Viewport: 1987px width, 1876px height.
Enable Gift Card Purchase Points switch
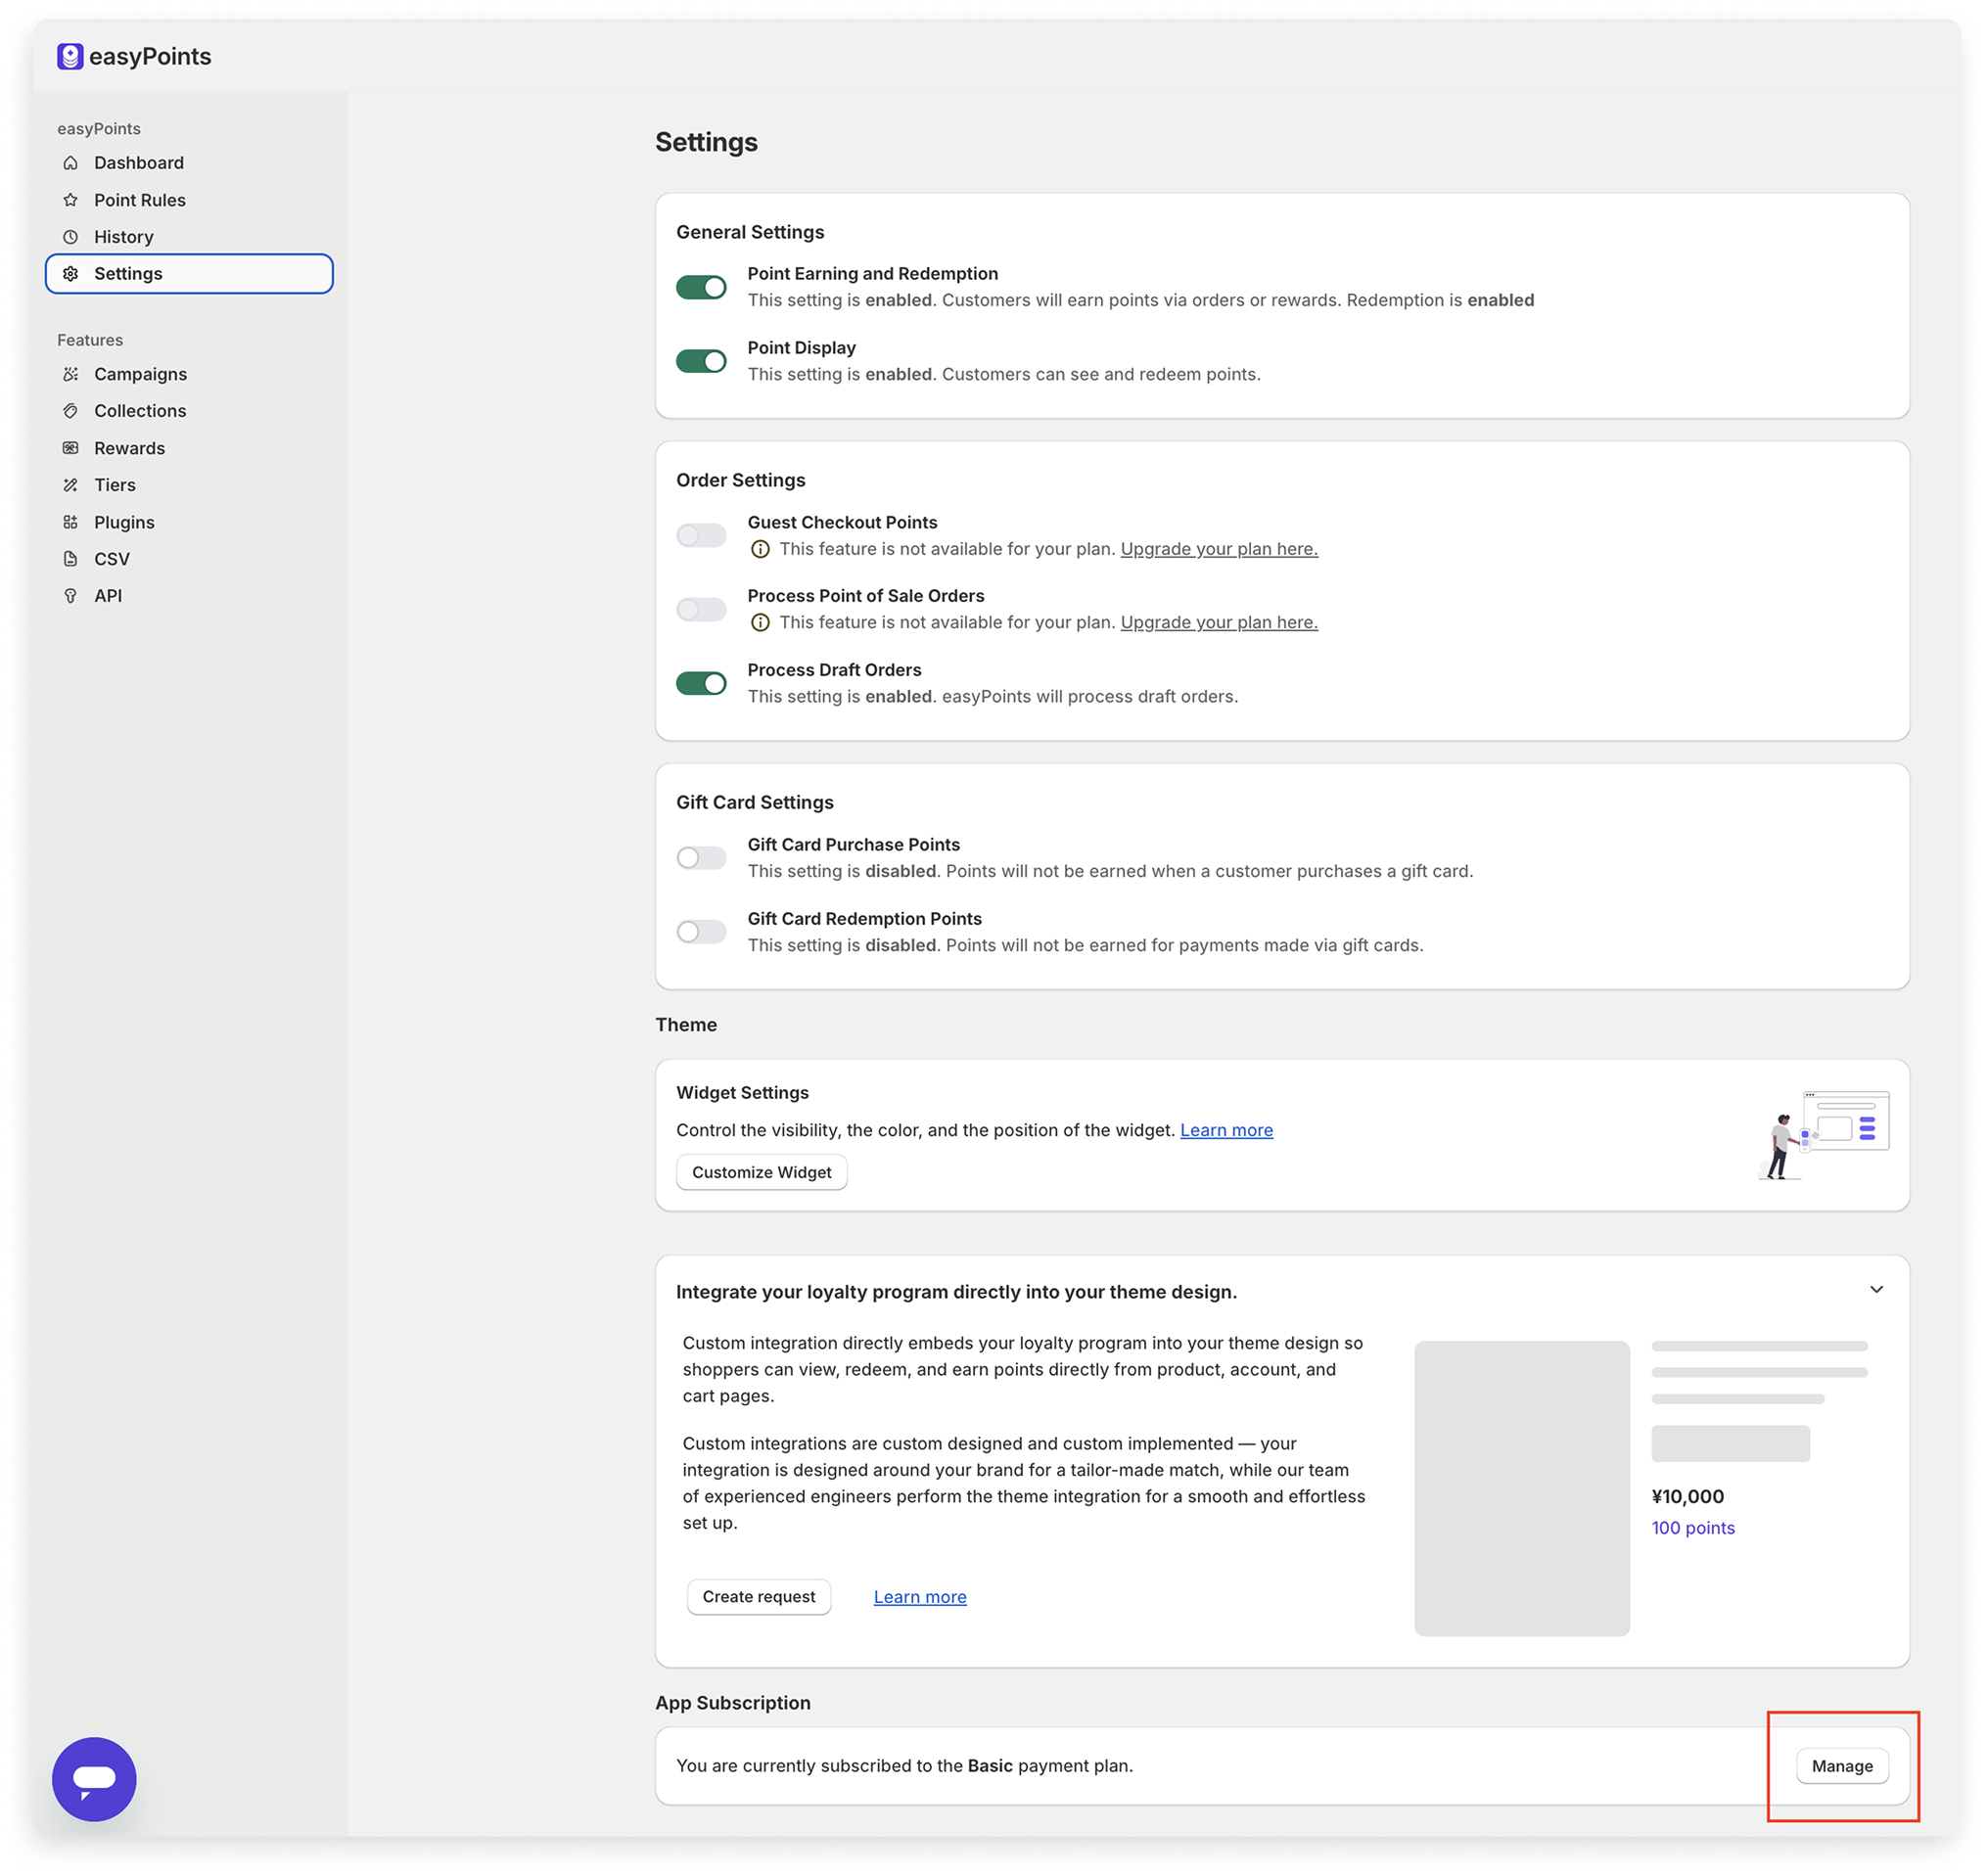701,858
